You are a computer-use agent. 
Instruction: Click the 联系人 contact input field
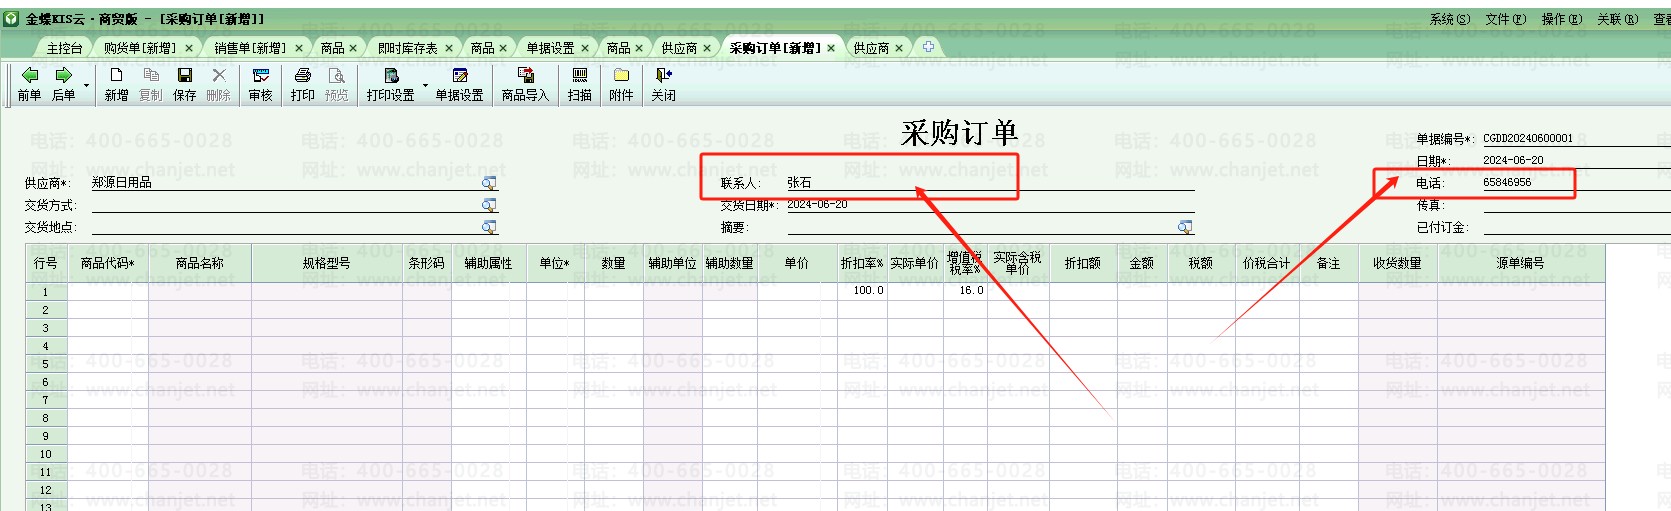(x=990, y=183)
